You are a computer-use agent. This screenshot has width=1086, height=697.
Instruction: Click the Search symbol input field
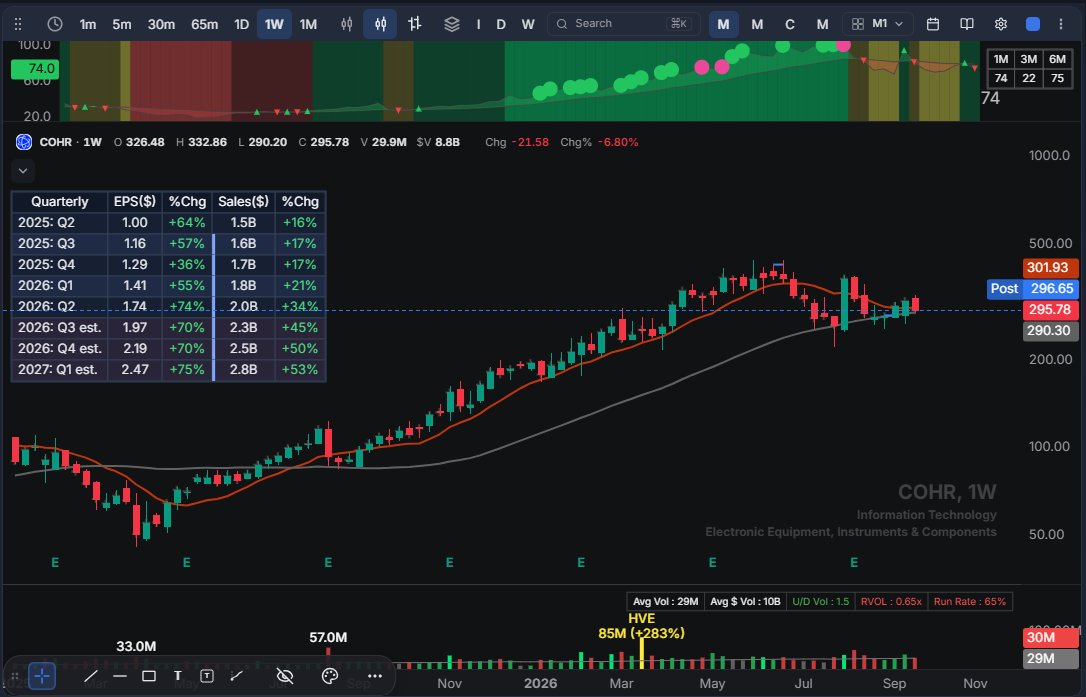pos(622,24)
